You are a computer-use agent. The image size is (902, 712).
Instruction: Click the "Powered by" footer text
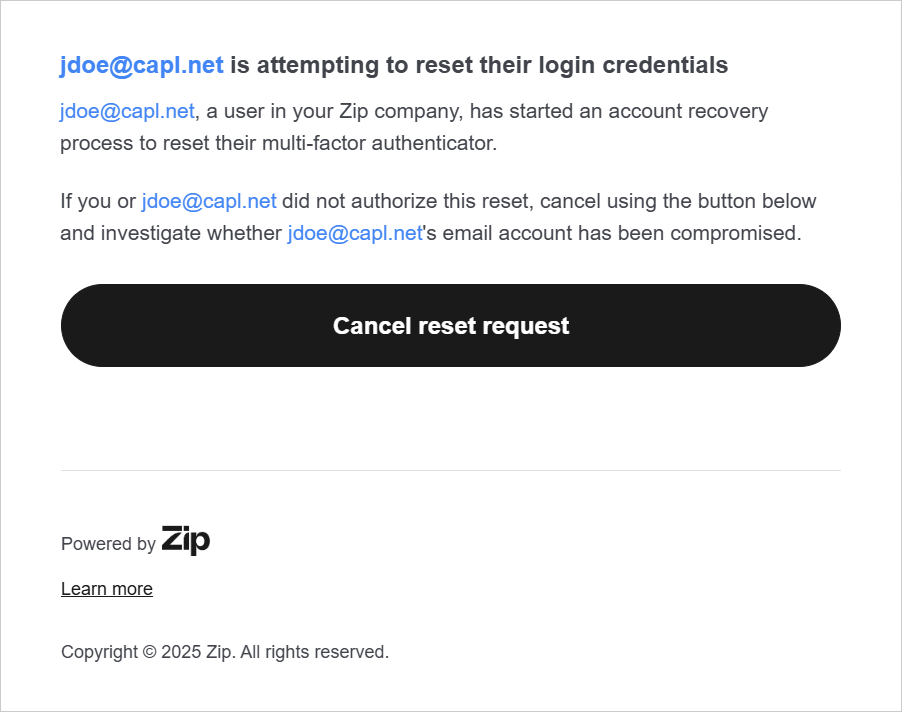click(108, 544)
